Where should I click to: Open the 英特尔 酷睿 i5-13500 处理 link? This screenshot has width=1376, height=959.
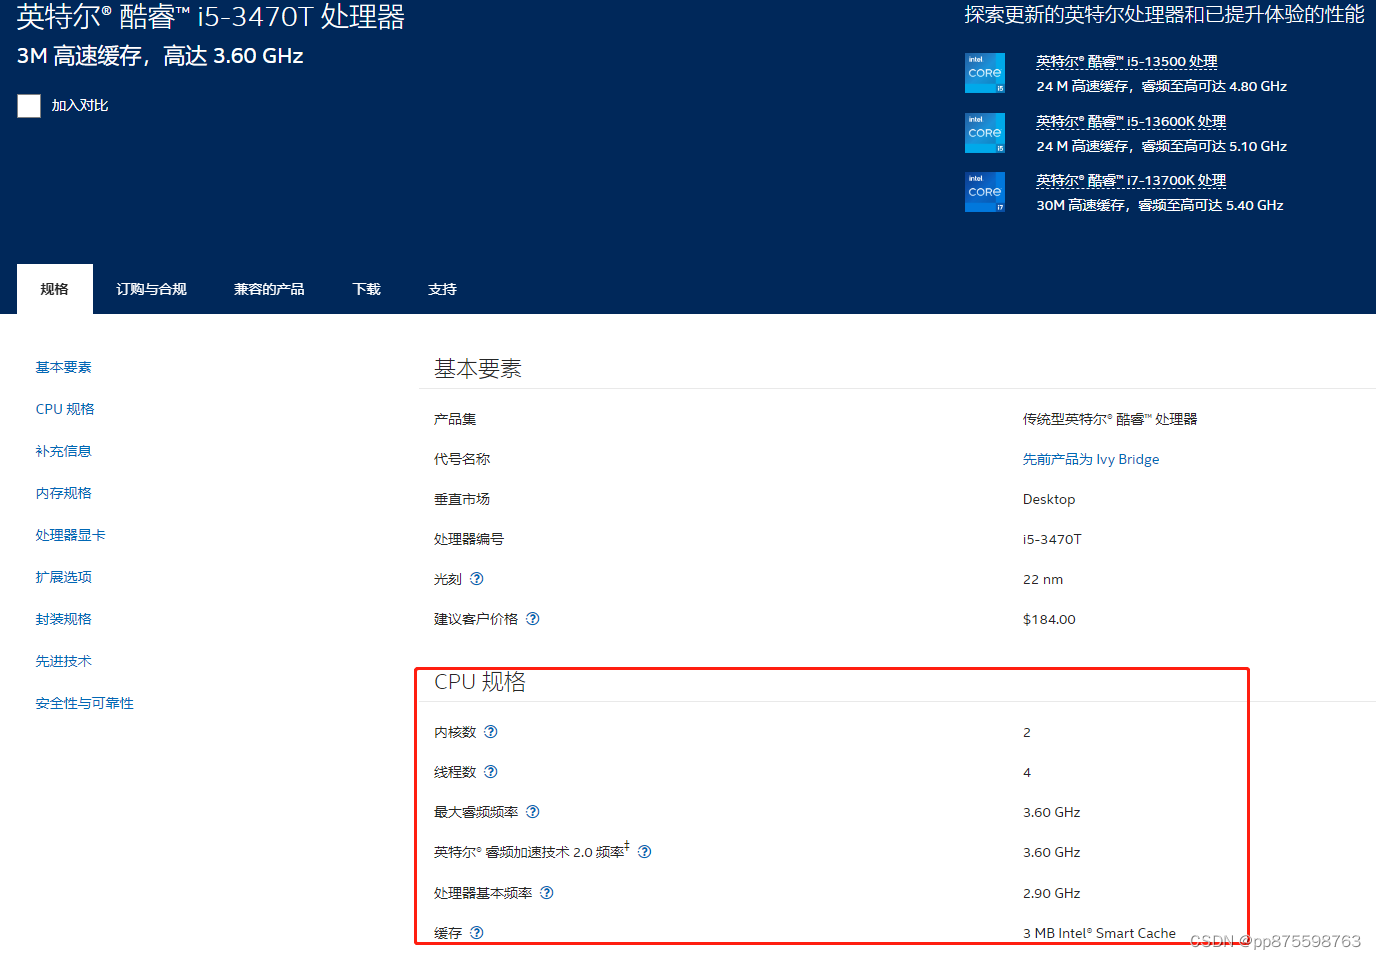[x=1127, y=62]
